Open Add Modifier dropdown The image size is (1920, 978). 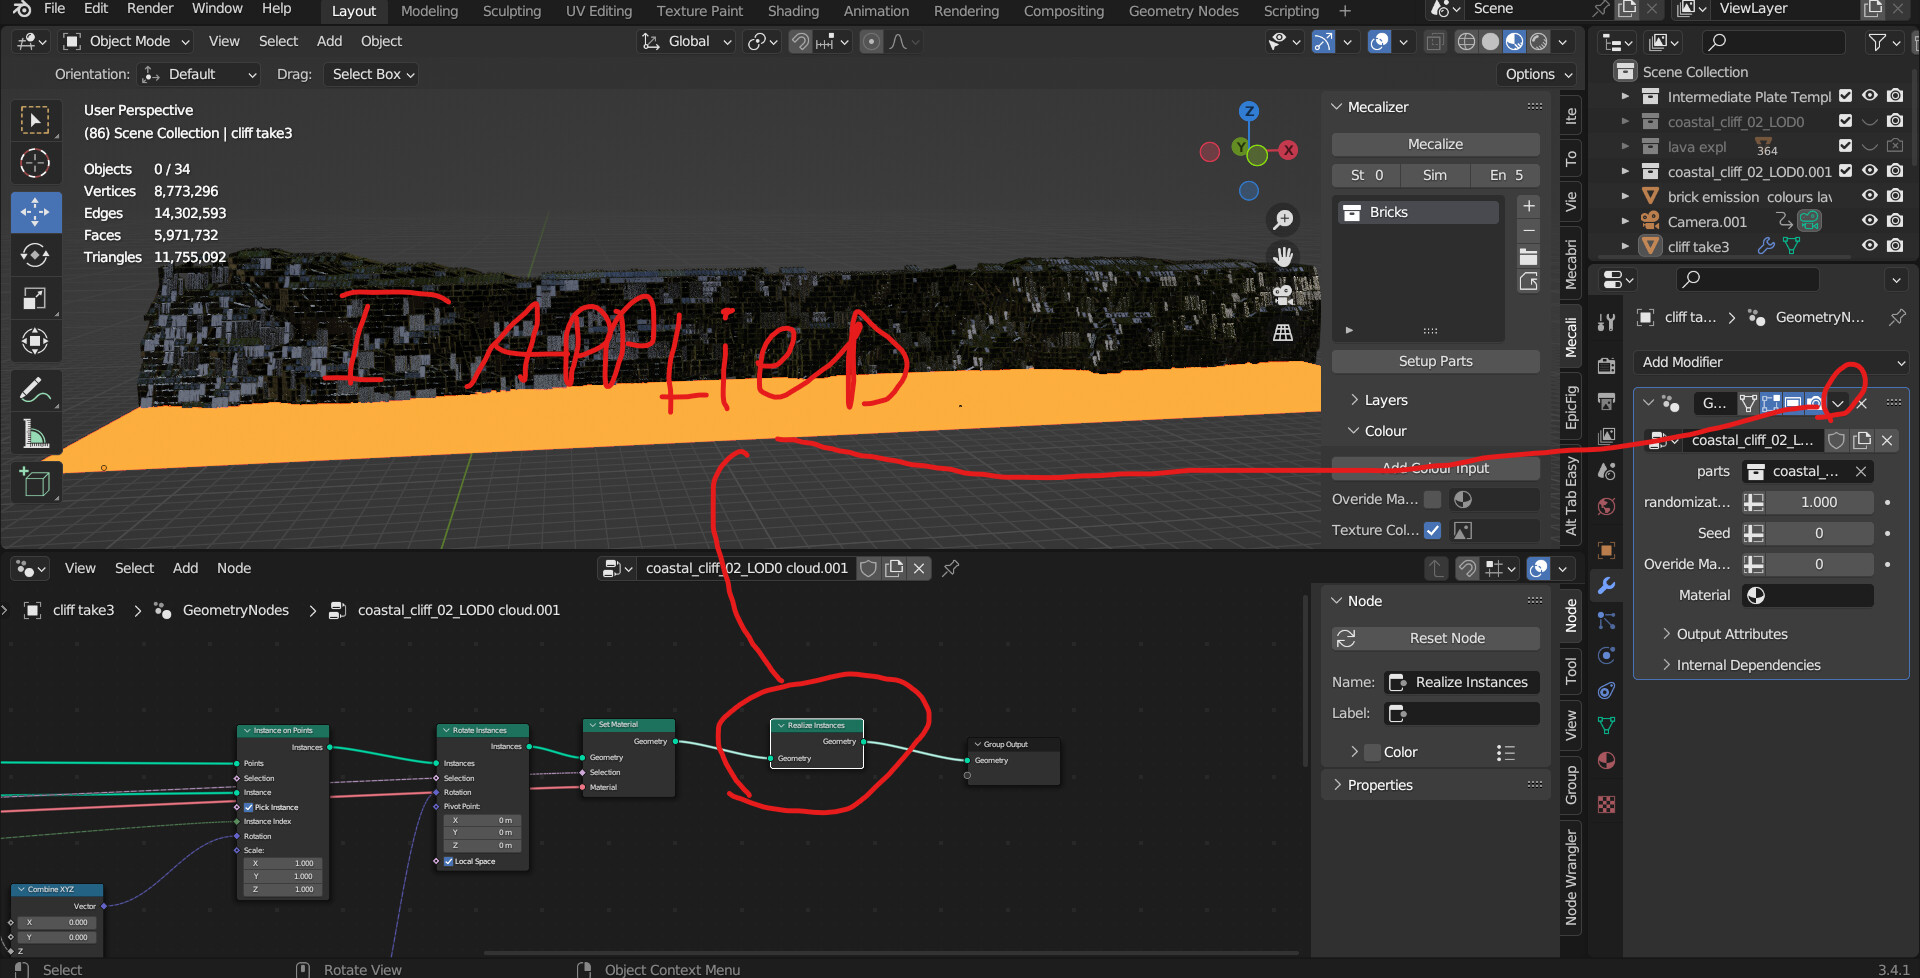[1771, 362]
